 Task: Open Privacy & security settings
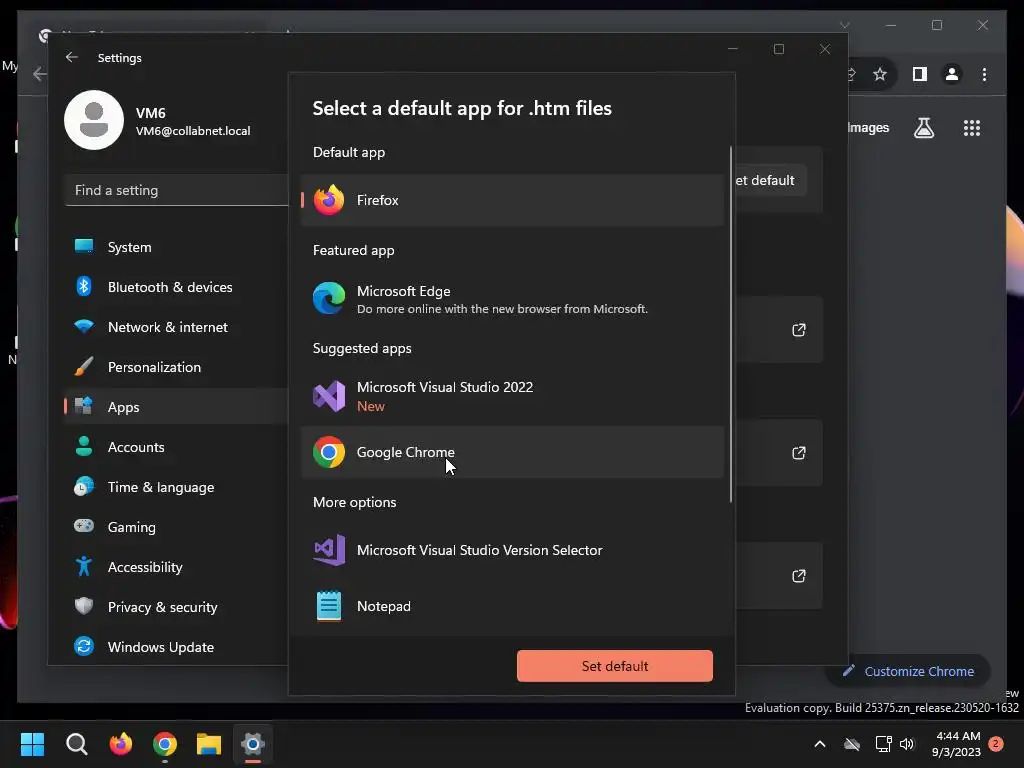[176, 607]
